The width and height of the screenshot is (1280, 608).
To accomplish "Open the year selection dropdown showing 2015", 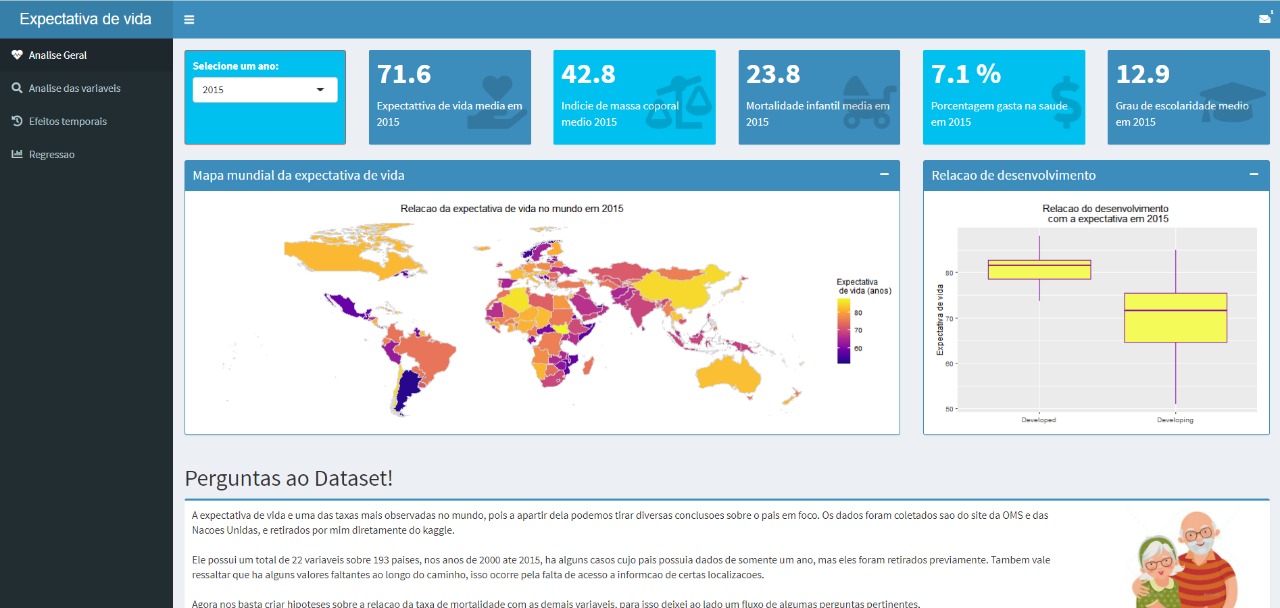I will (264, 90).
